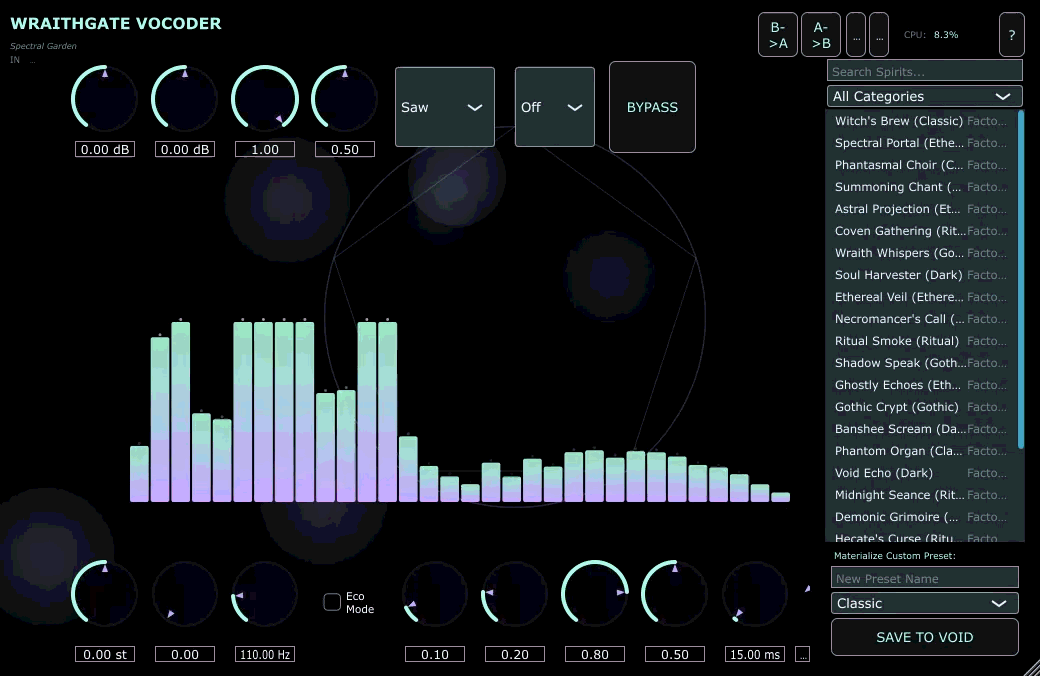
Task: Select Ritual Smoke (Ritual) preset
Action: [x=922, y=340]
